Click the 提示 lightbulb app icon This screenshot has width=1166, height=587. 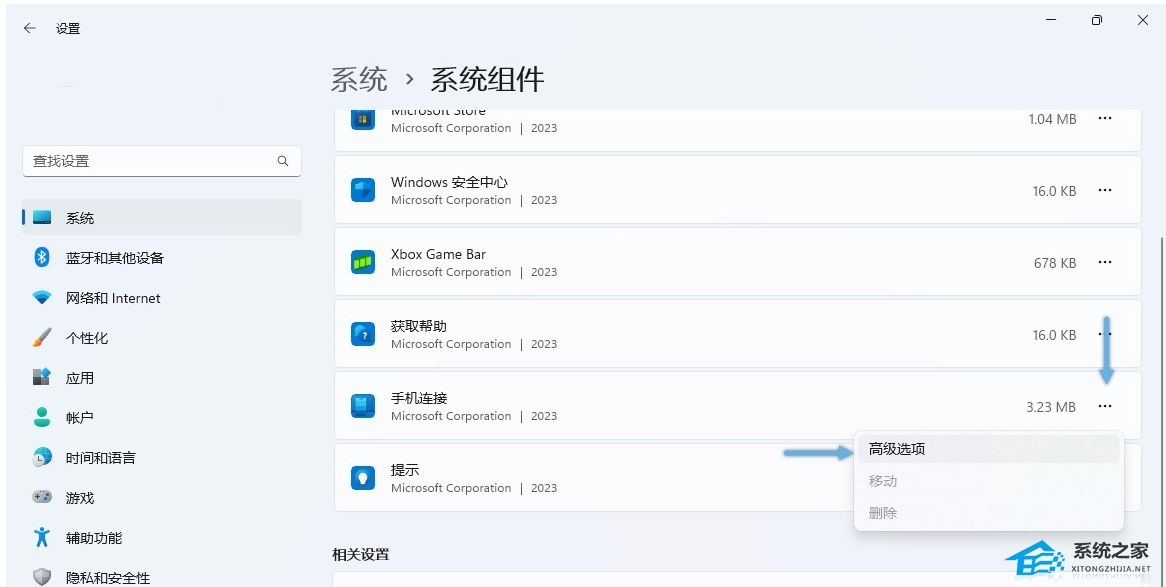[363, 478]
